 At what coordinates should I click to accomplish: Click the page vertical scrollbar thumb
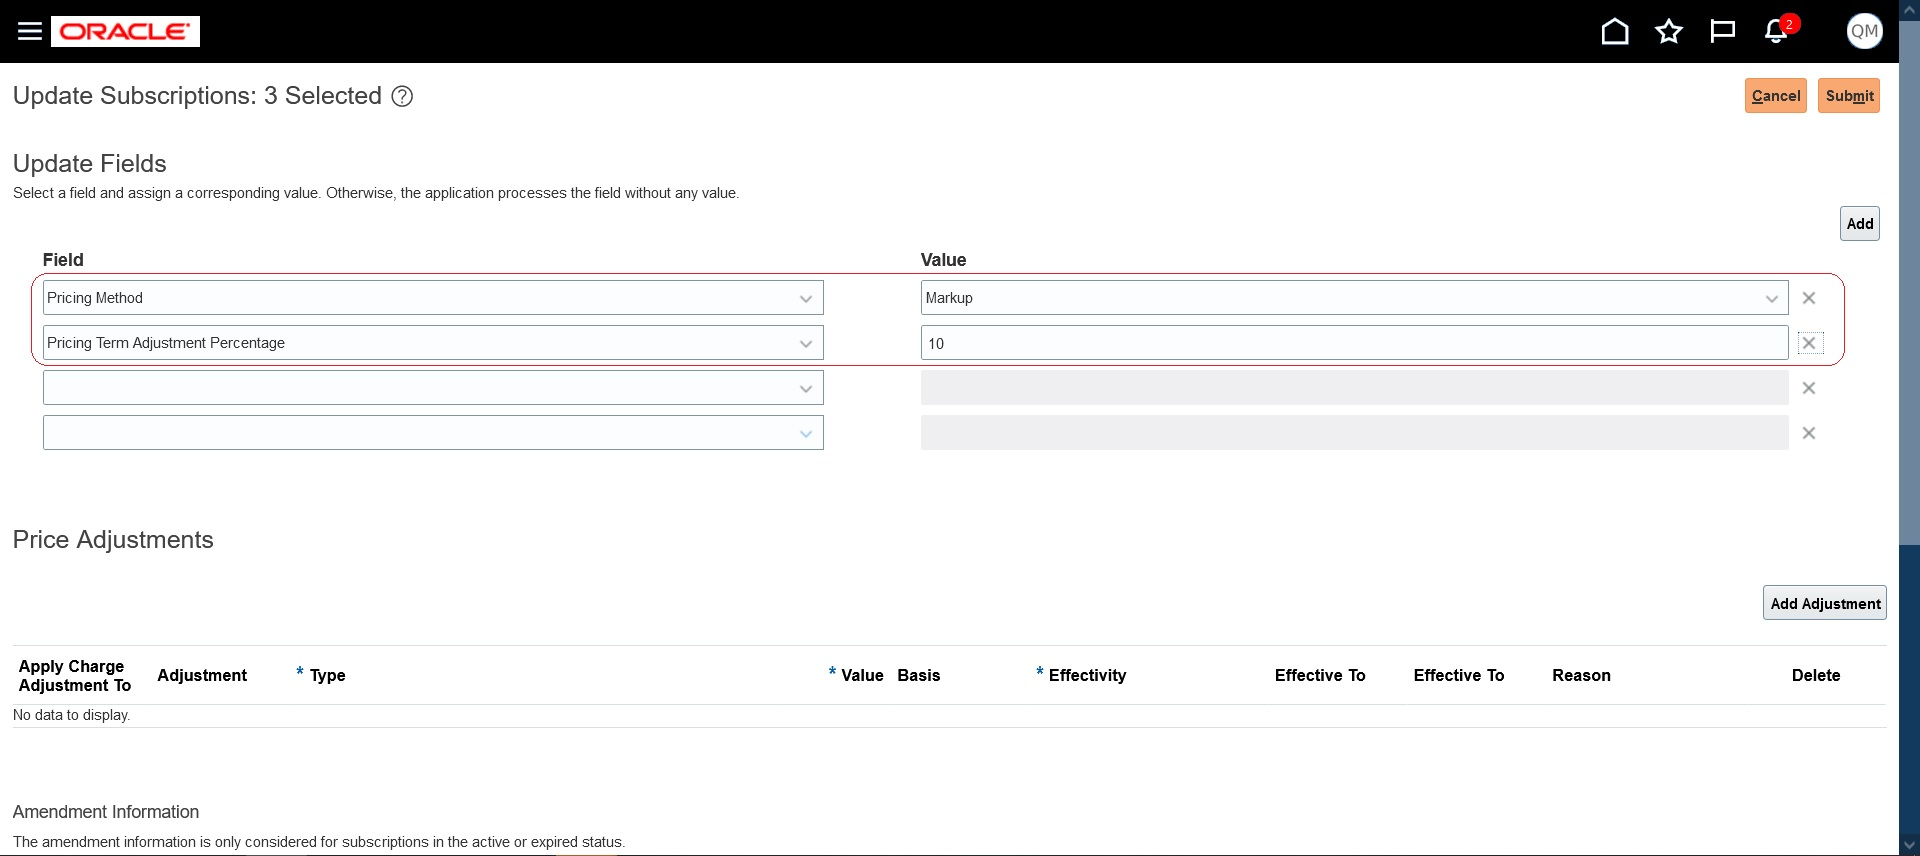pos(1909,283)
